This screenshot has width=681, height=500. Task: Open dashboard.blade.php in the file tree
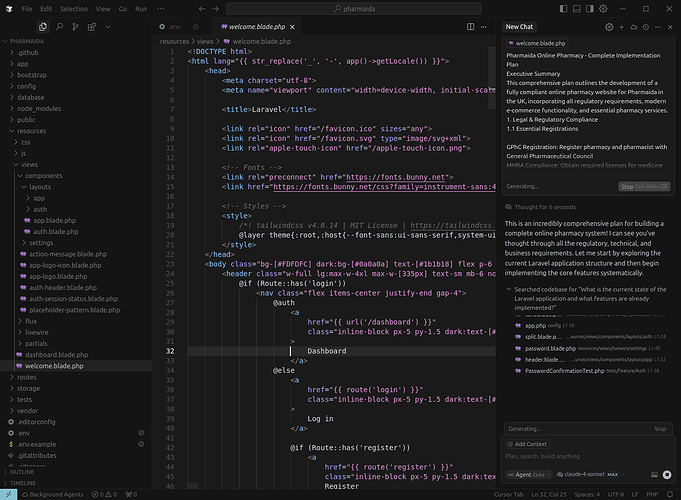pyautogui.click(x=56, y=354)
